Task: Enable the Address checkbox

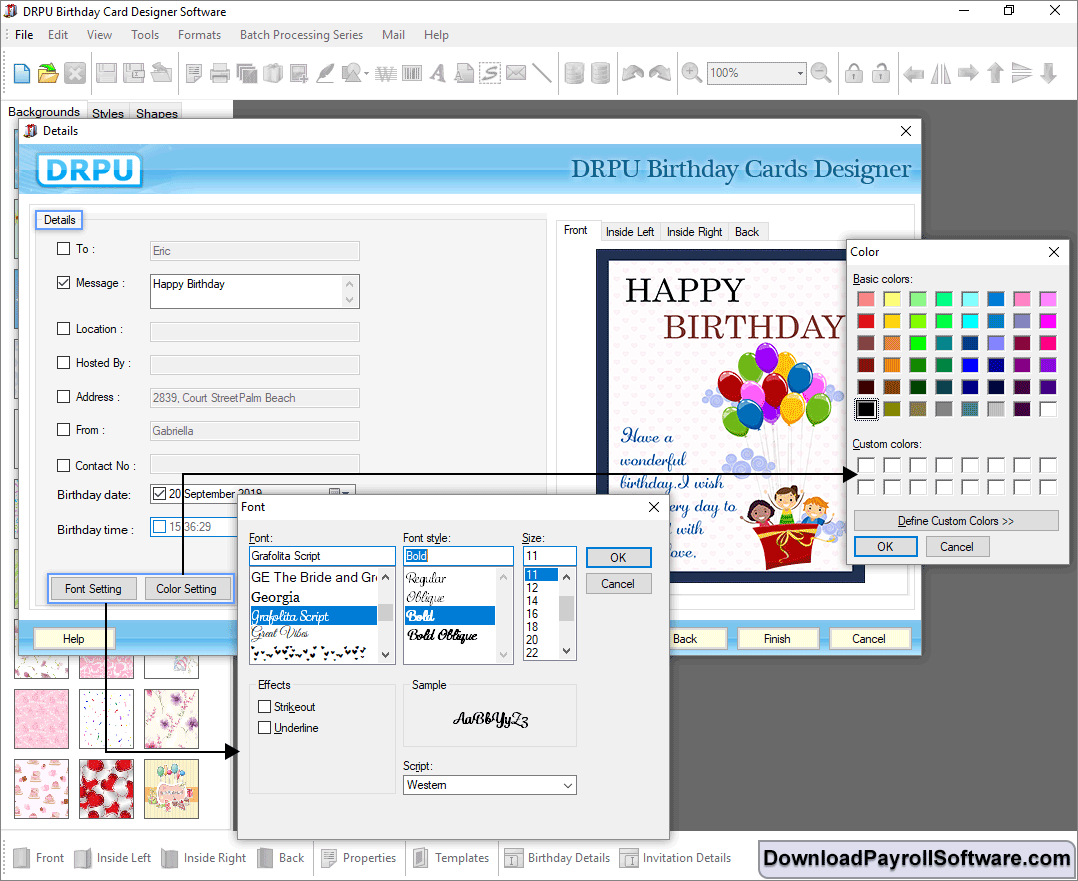Action: tap(63, 397)
